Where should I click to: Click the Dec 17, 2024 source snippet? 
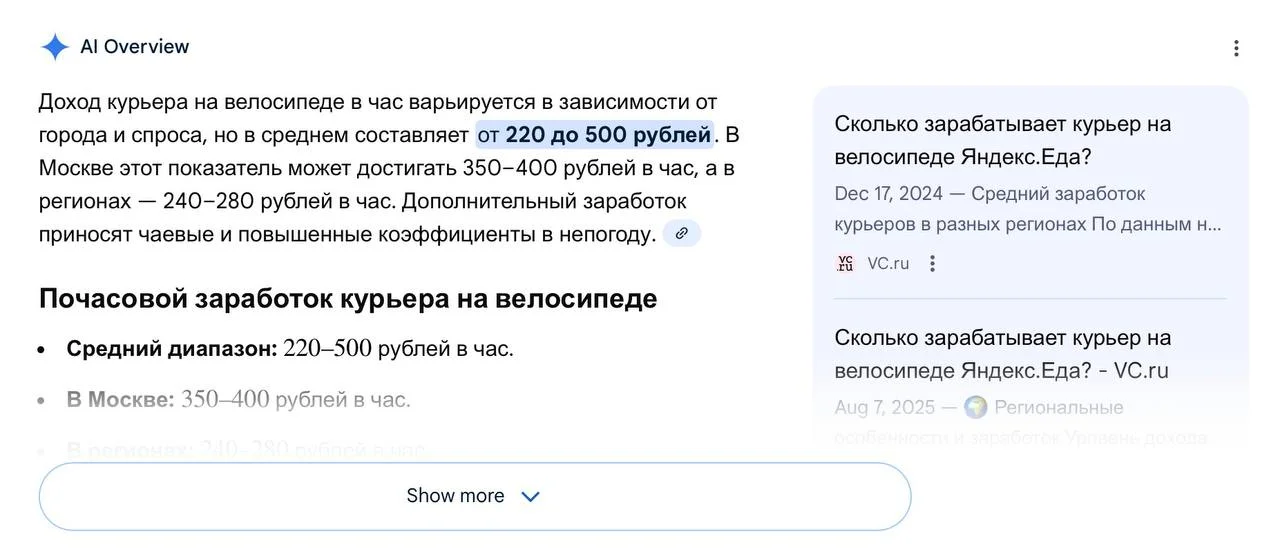(1028, 209)
